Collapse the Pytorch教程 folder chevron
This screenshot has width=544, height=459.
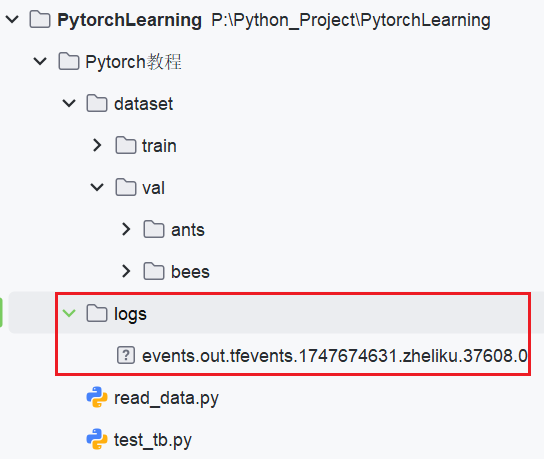40,62
